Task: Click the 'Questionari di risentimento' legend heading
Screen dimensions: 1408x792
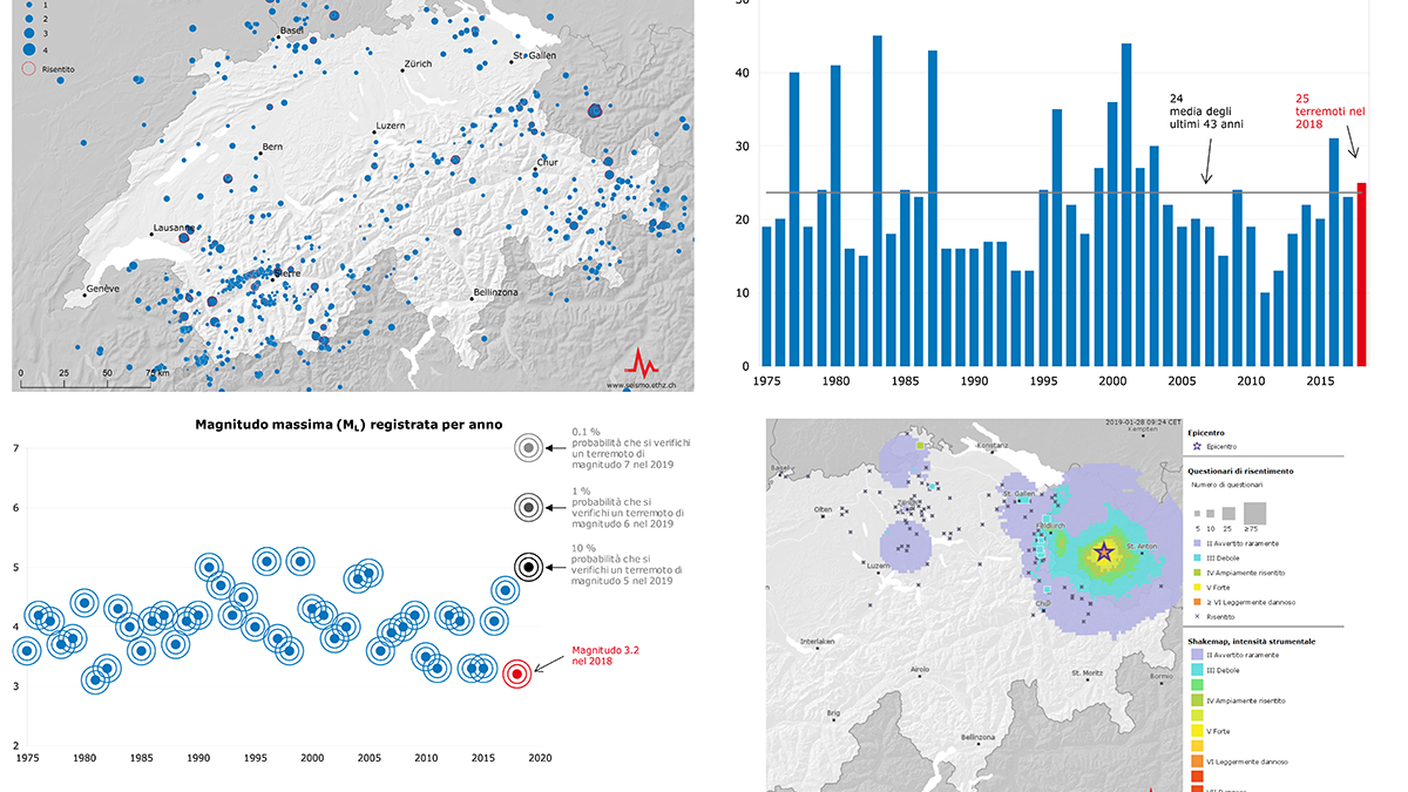Action: coord(1241,470)
